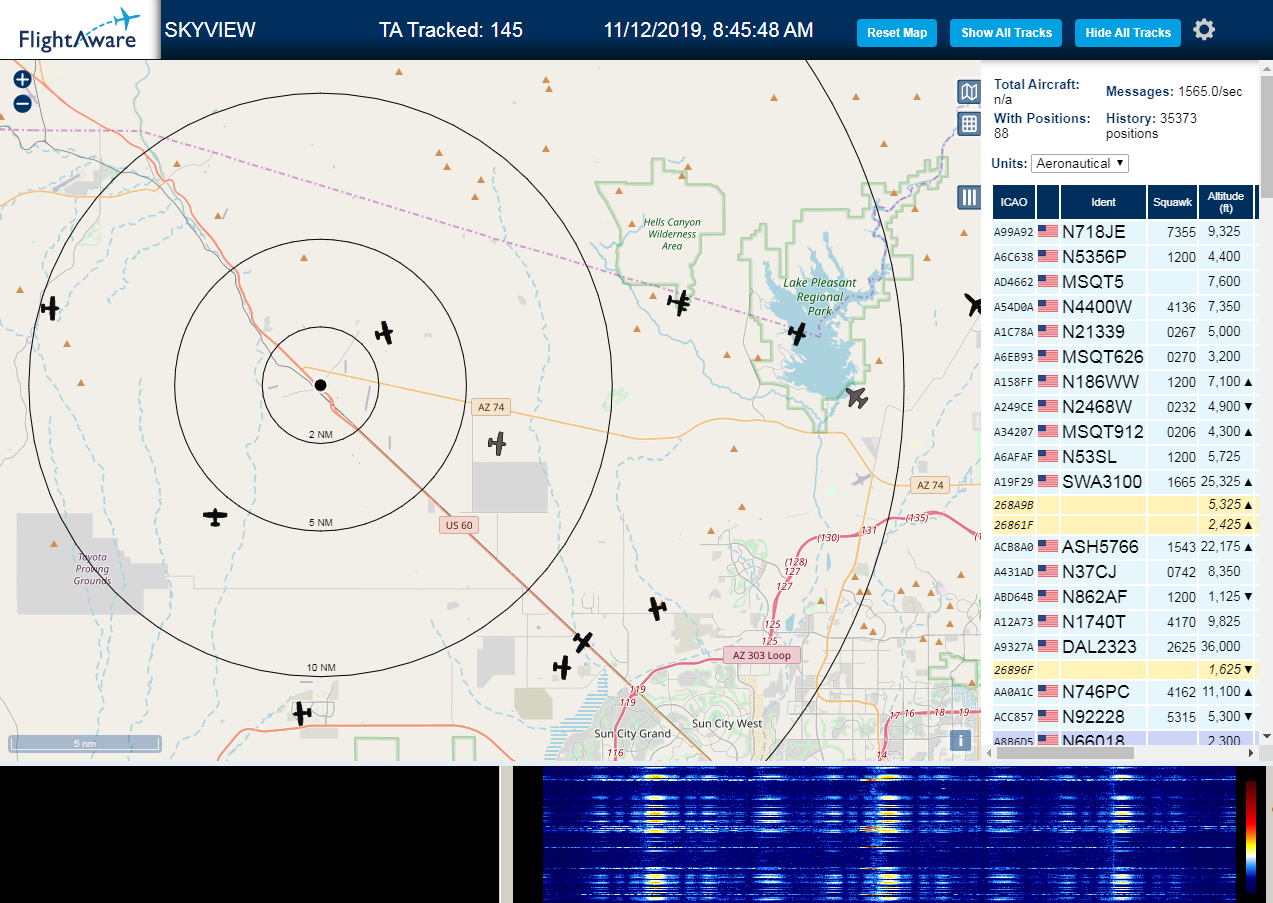Sort table by Altitude (ft) column
The width and height of the screenshot is (1273, 903).
click(1225, 202)
